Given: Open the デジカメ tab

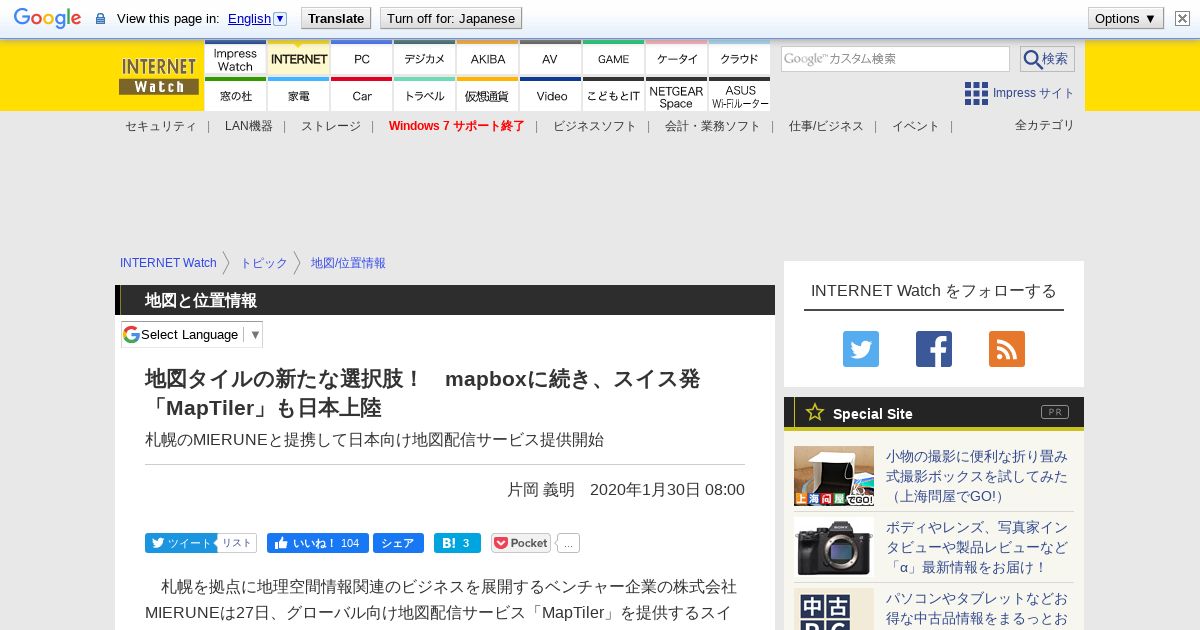Looking at the screenshot, I should pyautogui.click(x=424, y=58).
